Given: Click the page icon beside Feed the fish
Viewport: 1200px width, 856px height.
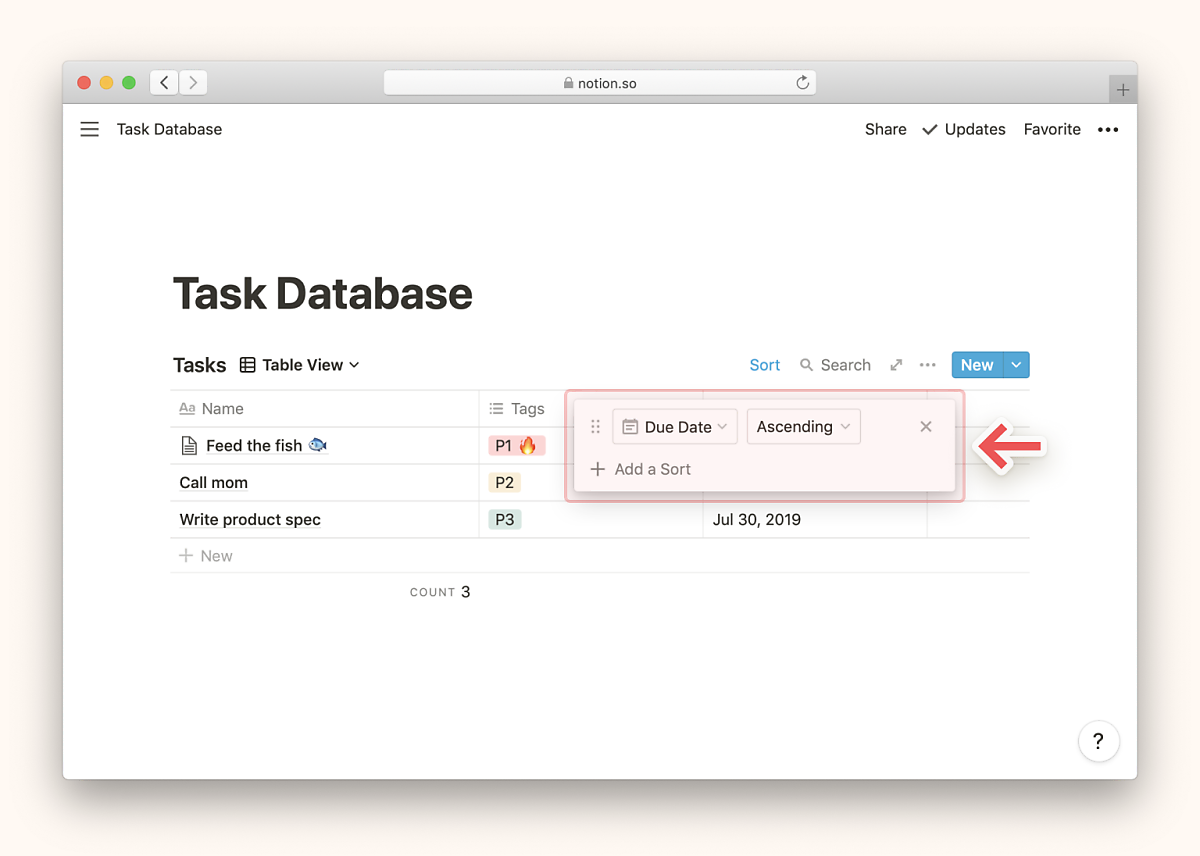Looking at the screenshot, I should (x=189, y=446).
